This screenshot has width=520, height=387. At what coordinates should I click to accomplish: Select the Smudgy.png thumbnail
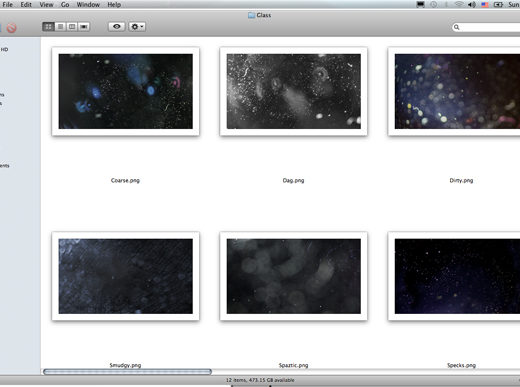tap(126, 276)
